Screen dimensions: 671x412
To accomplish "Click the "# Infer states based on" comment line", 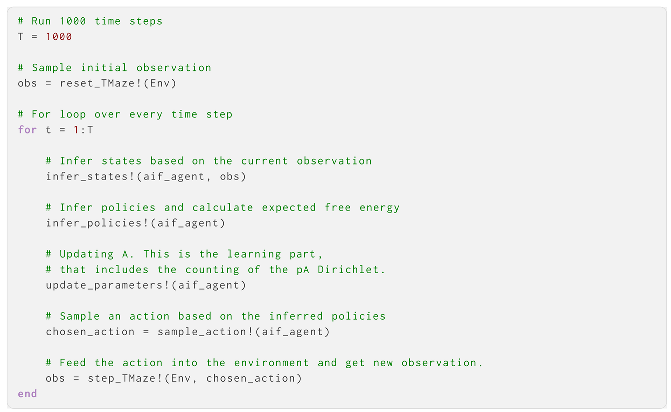I will (x=208, y=161).
